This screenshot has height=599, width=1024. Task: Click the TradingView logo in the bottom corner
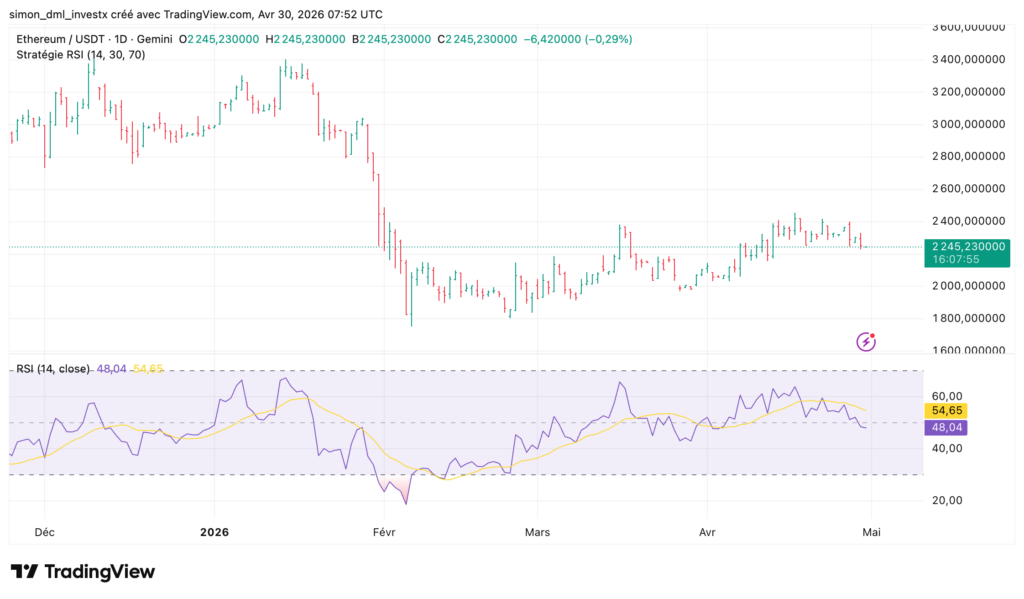(x=85, y=571)
